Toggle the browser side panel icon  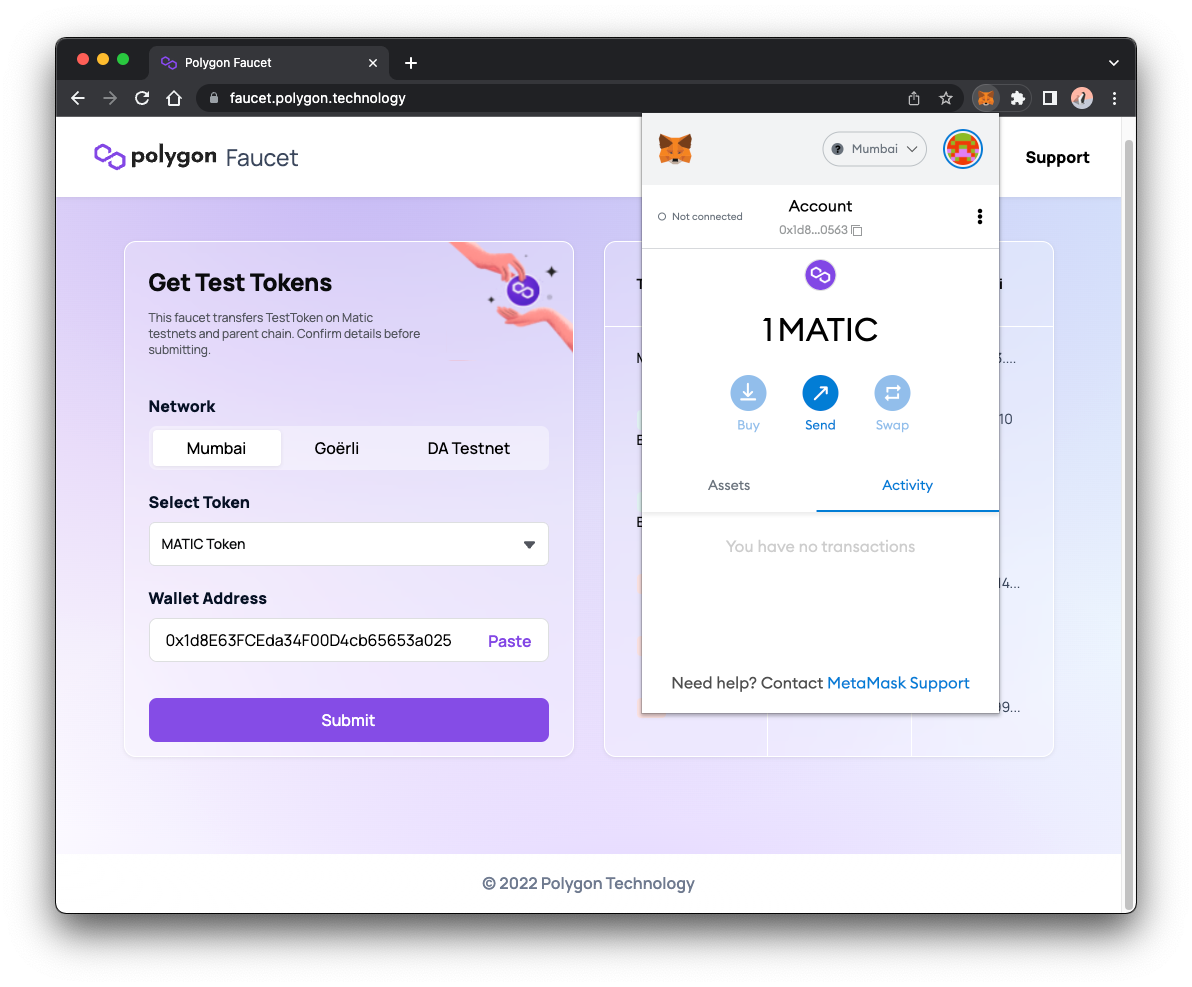pos(1050,98)
